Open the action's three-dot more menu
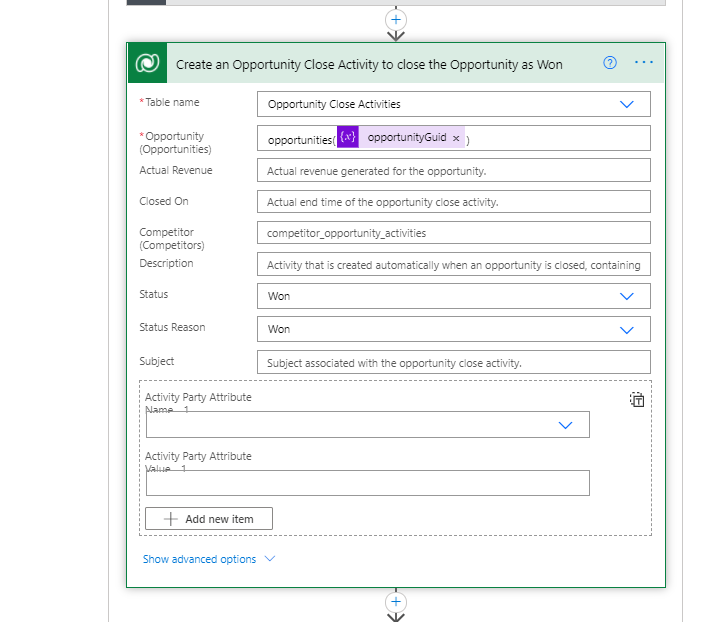Viewport: 728px width, 622px height. [644, 62]
